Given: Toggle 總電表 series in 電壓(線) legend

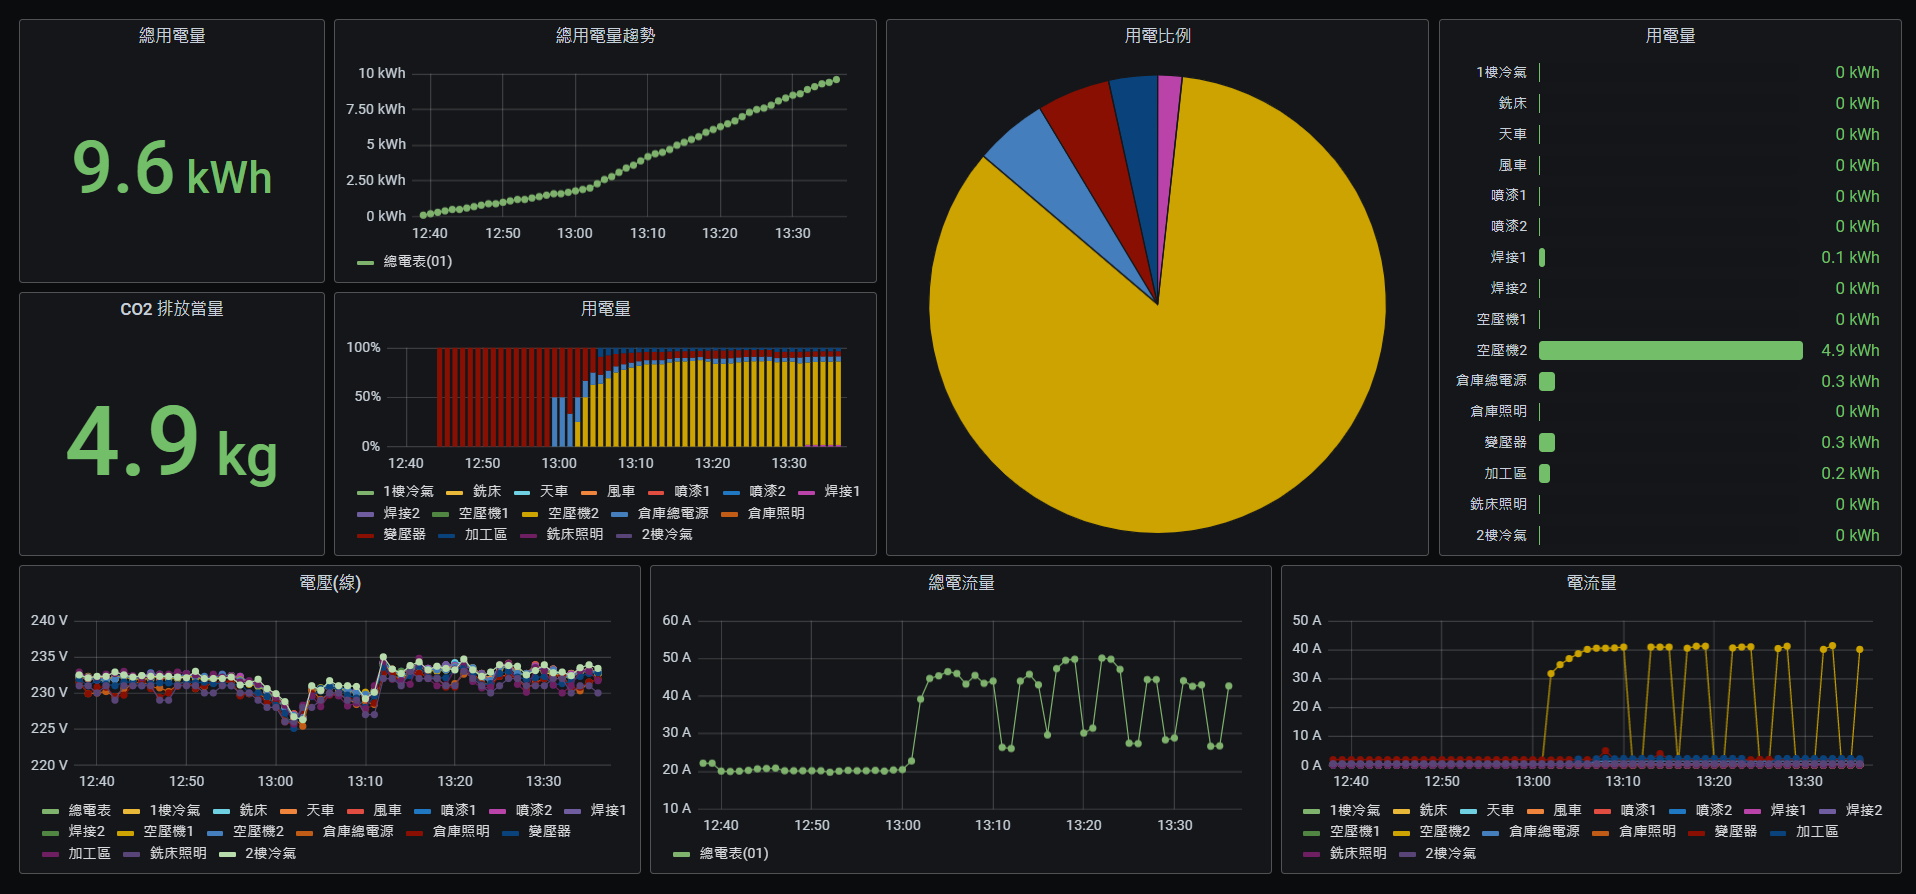Looking at the screenshot, I should 89,811.
